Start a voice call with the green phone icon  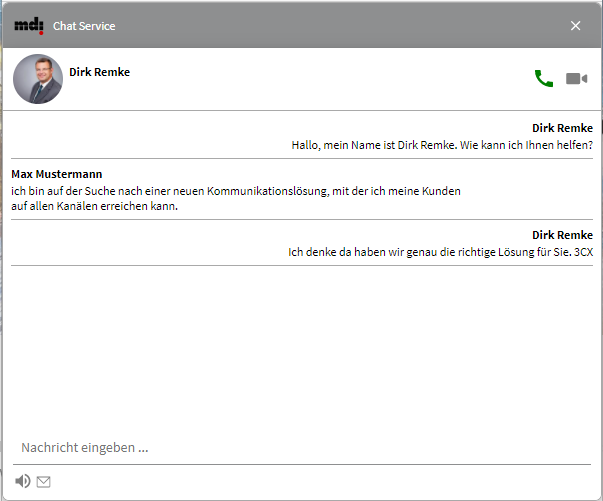pos(544,78)
